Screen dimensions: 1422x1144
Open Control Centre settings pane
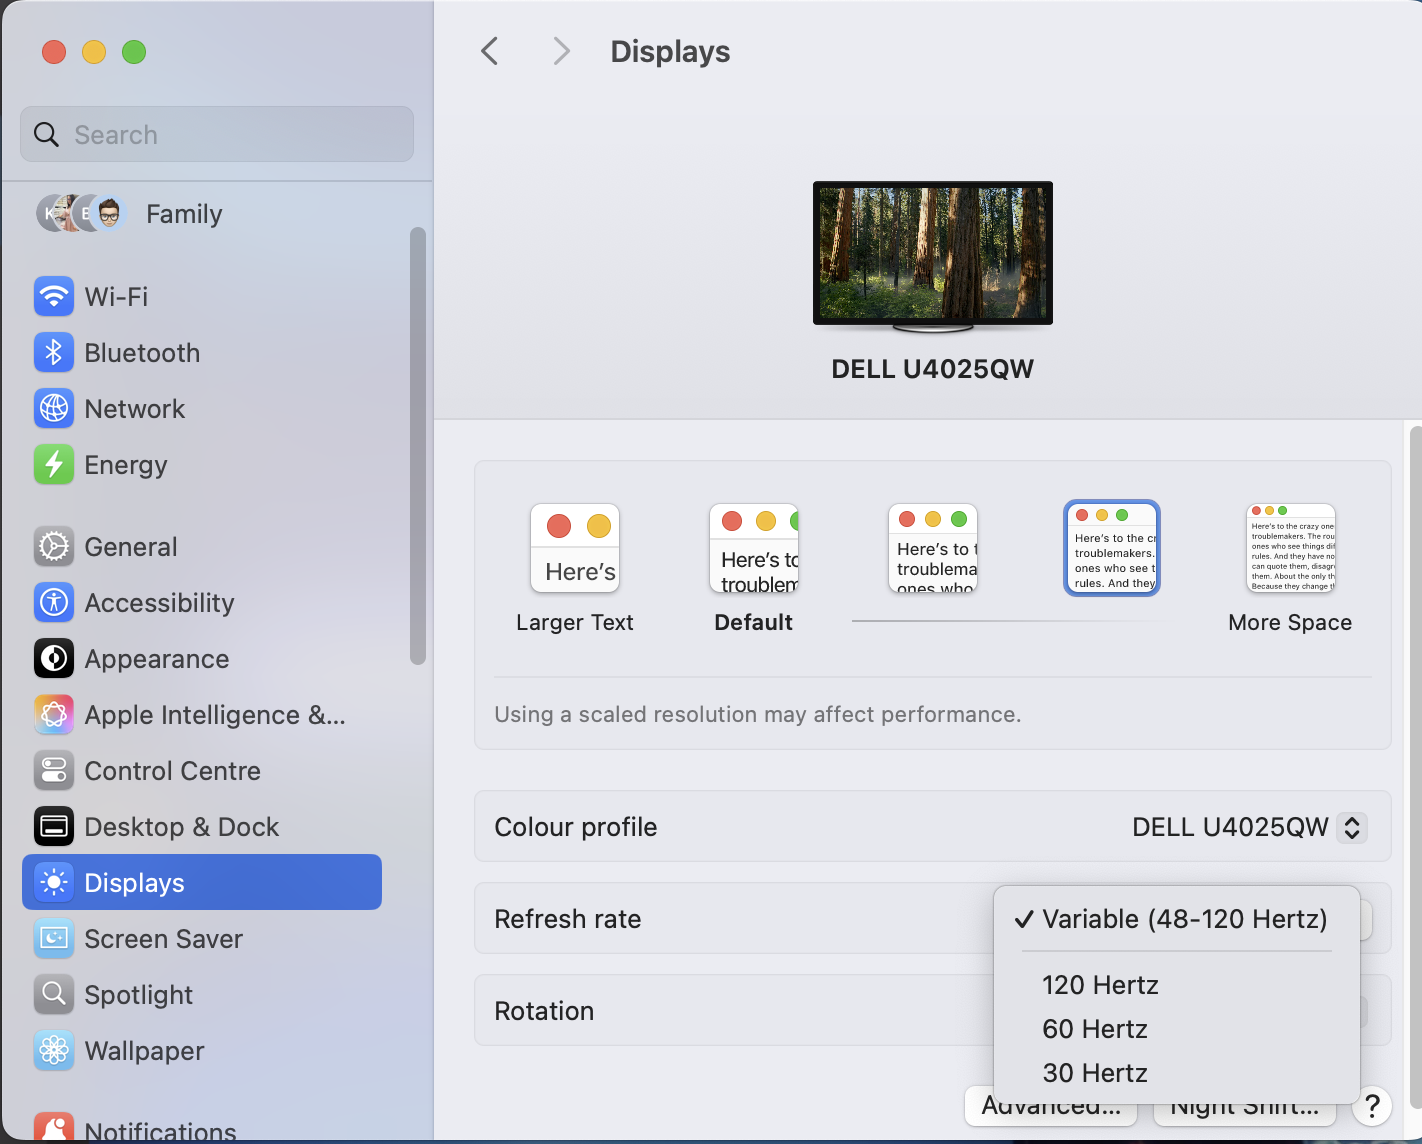pyautogui.click(x=202, y=770)
